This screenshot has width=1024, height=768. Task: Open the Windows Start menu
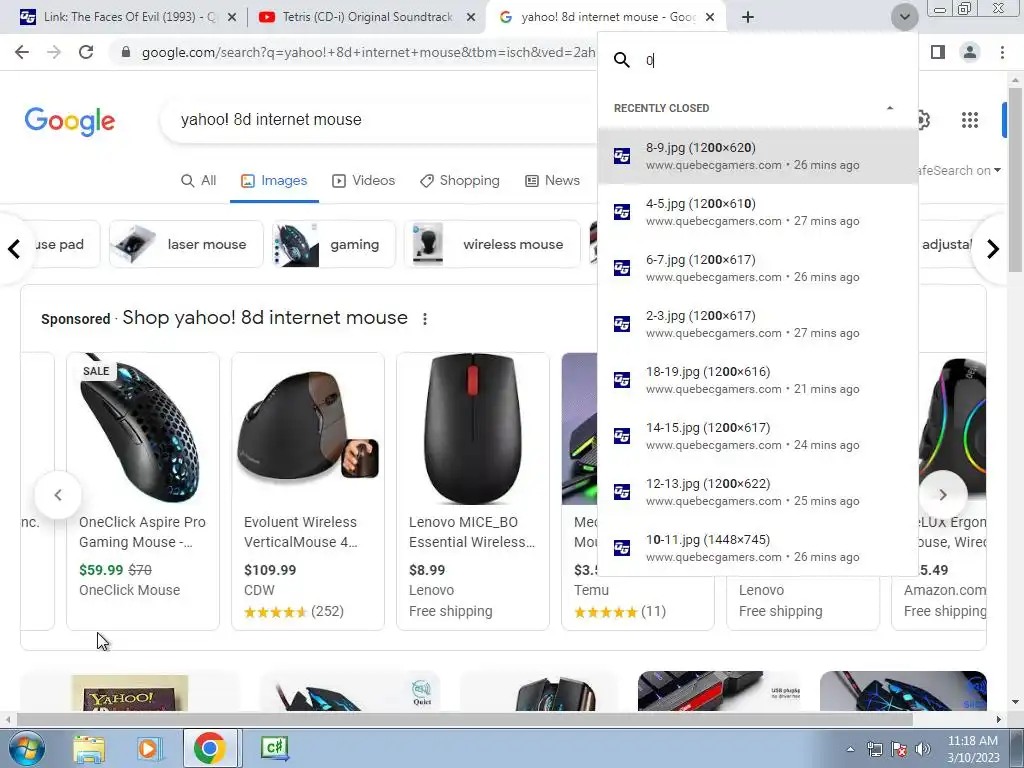pos(27,748)
